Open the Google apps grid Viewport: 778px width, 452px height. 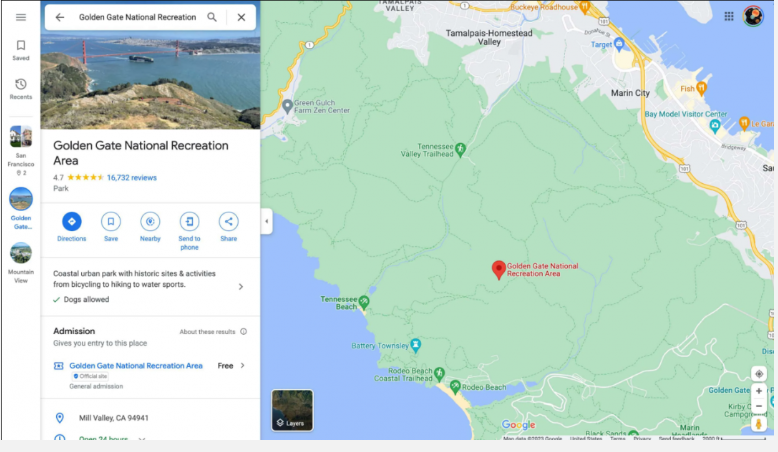[x=729, y=16]
